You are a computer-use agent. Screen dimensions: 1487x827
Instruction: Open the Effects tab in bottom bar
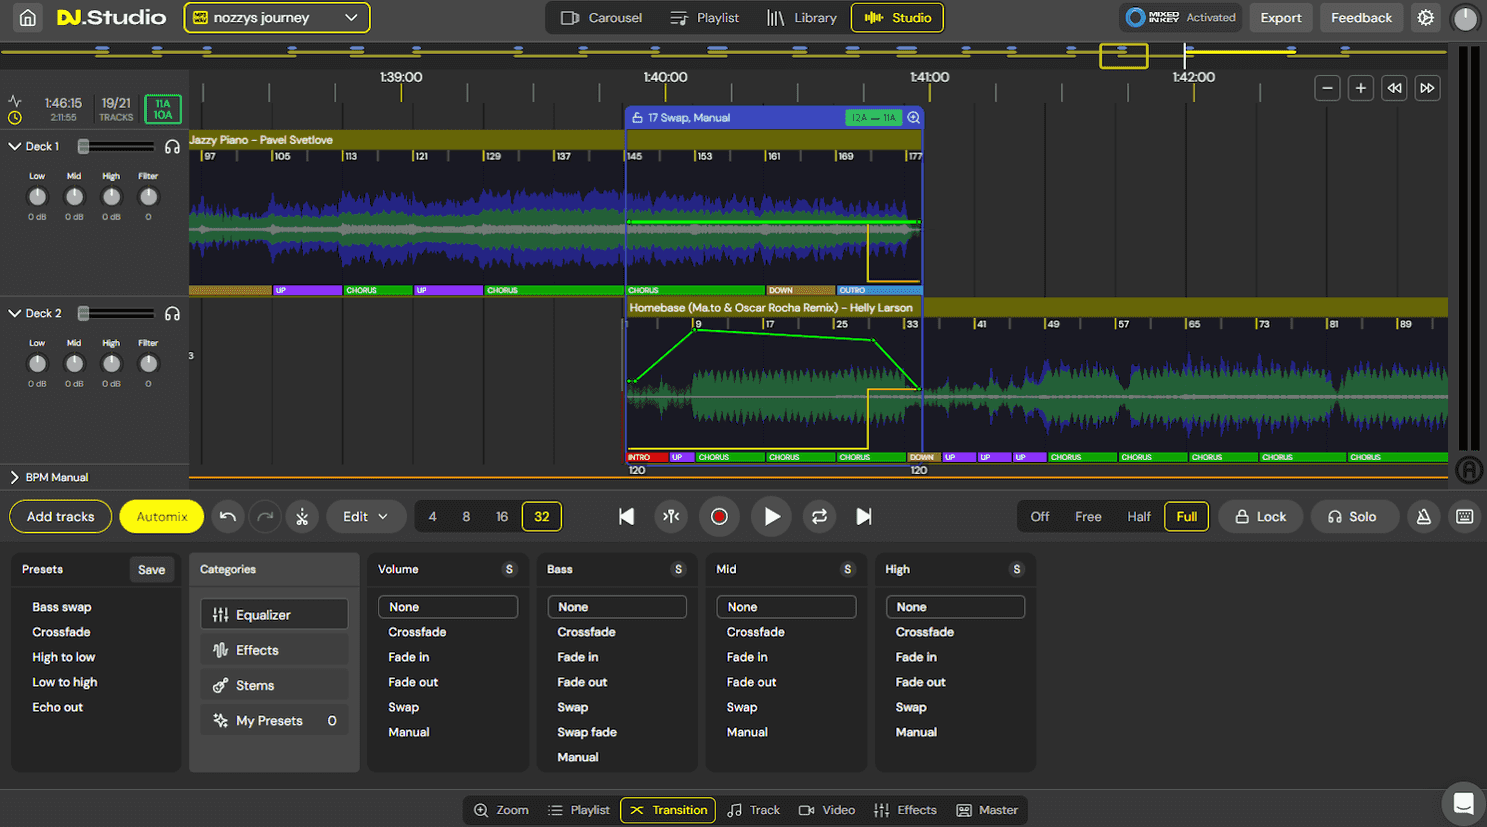pyautogui.click(x=905, y=810)
